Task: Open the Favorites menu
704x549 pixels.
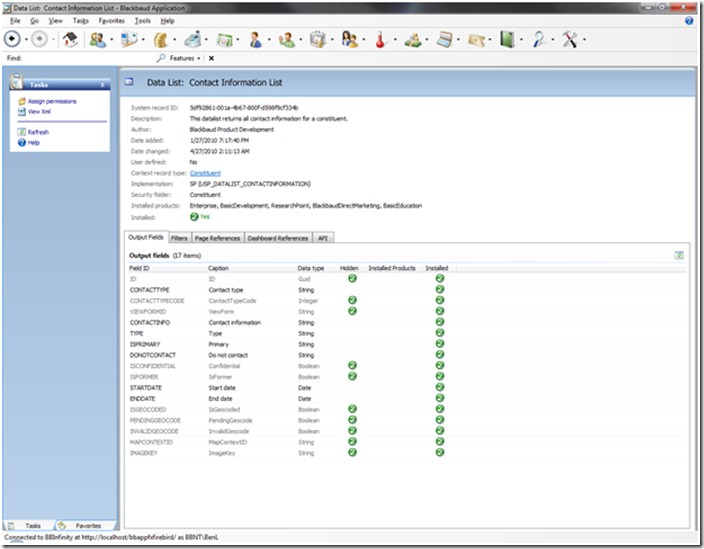Action: [x=111, y=20]
